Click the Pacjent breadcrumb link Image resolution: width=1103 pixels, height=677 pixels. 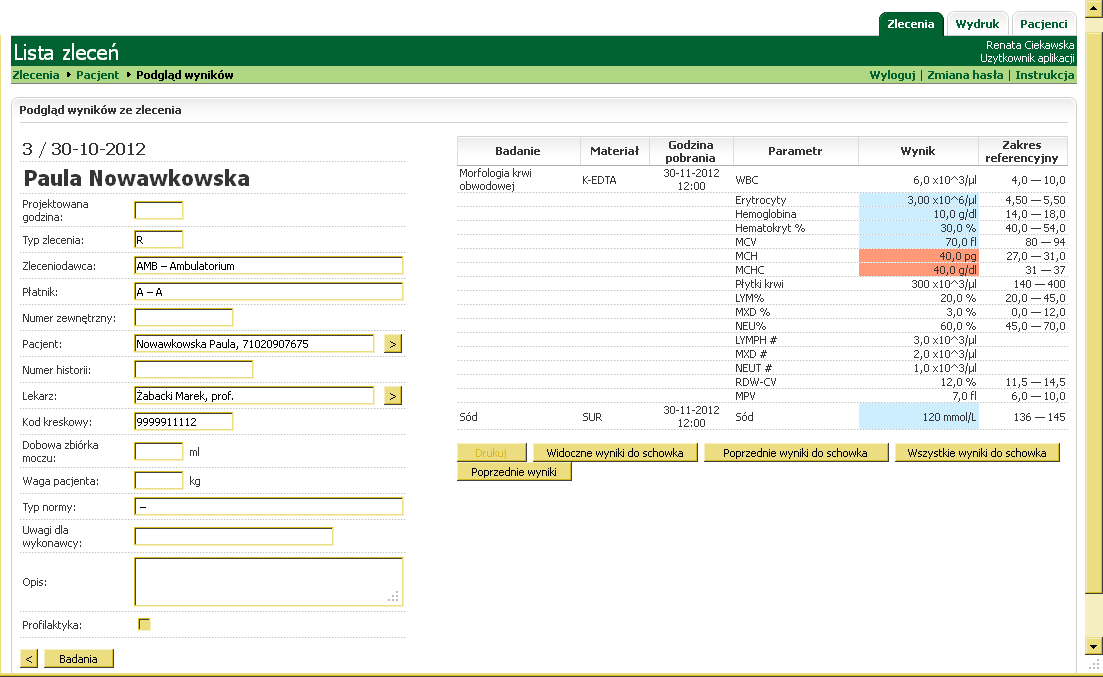[98, 75]
